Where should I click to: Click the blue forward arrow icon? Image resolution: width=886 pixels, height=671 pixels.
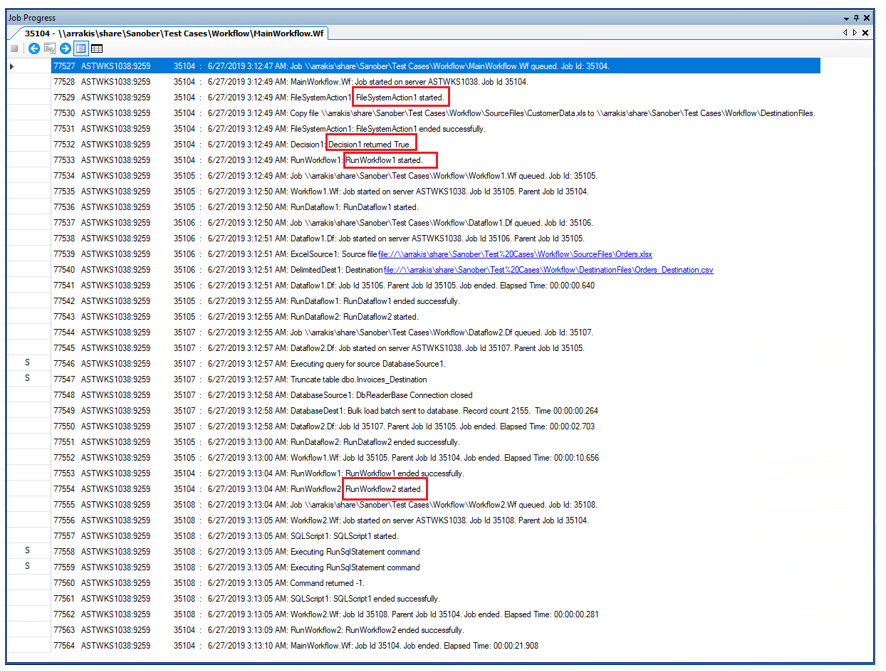coord(65,48)
